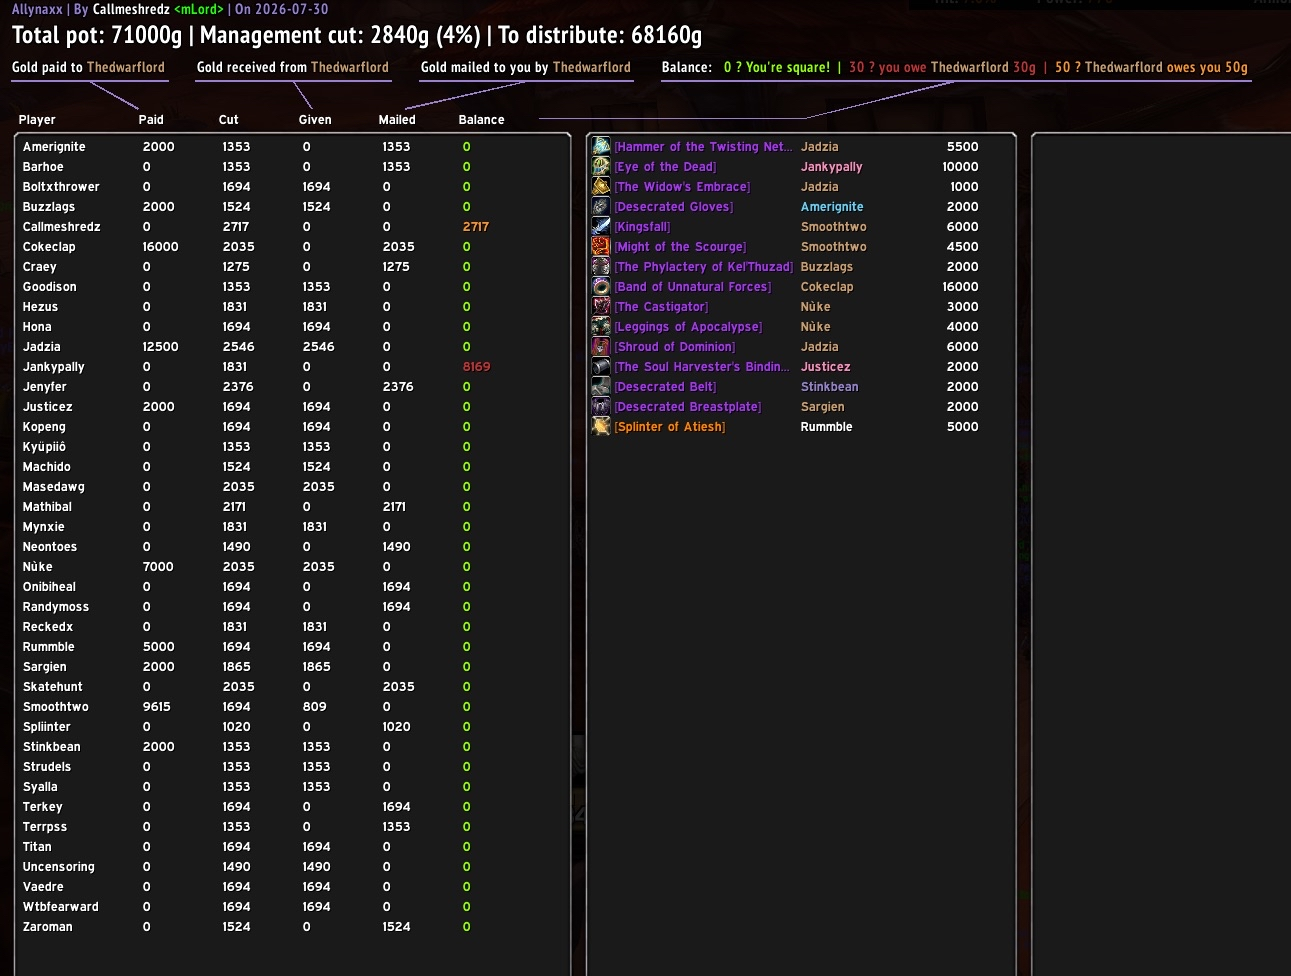Click buyer Stinkbean beside Desecrated Belt
This screenshot has width=1291, height=976.
[829, 387]
